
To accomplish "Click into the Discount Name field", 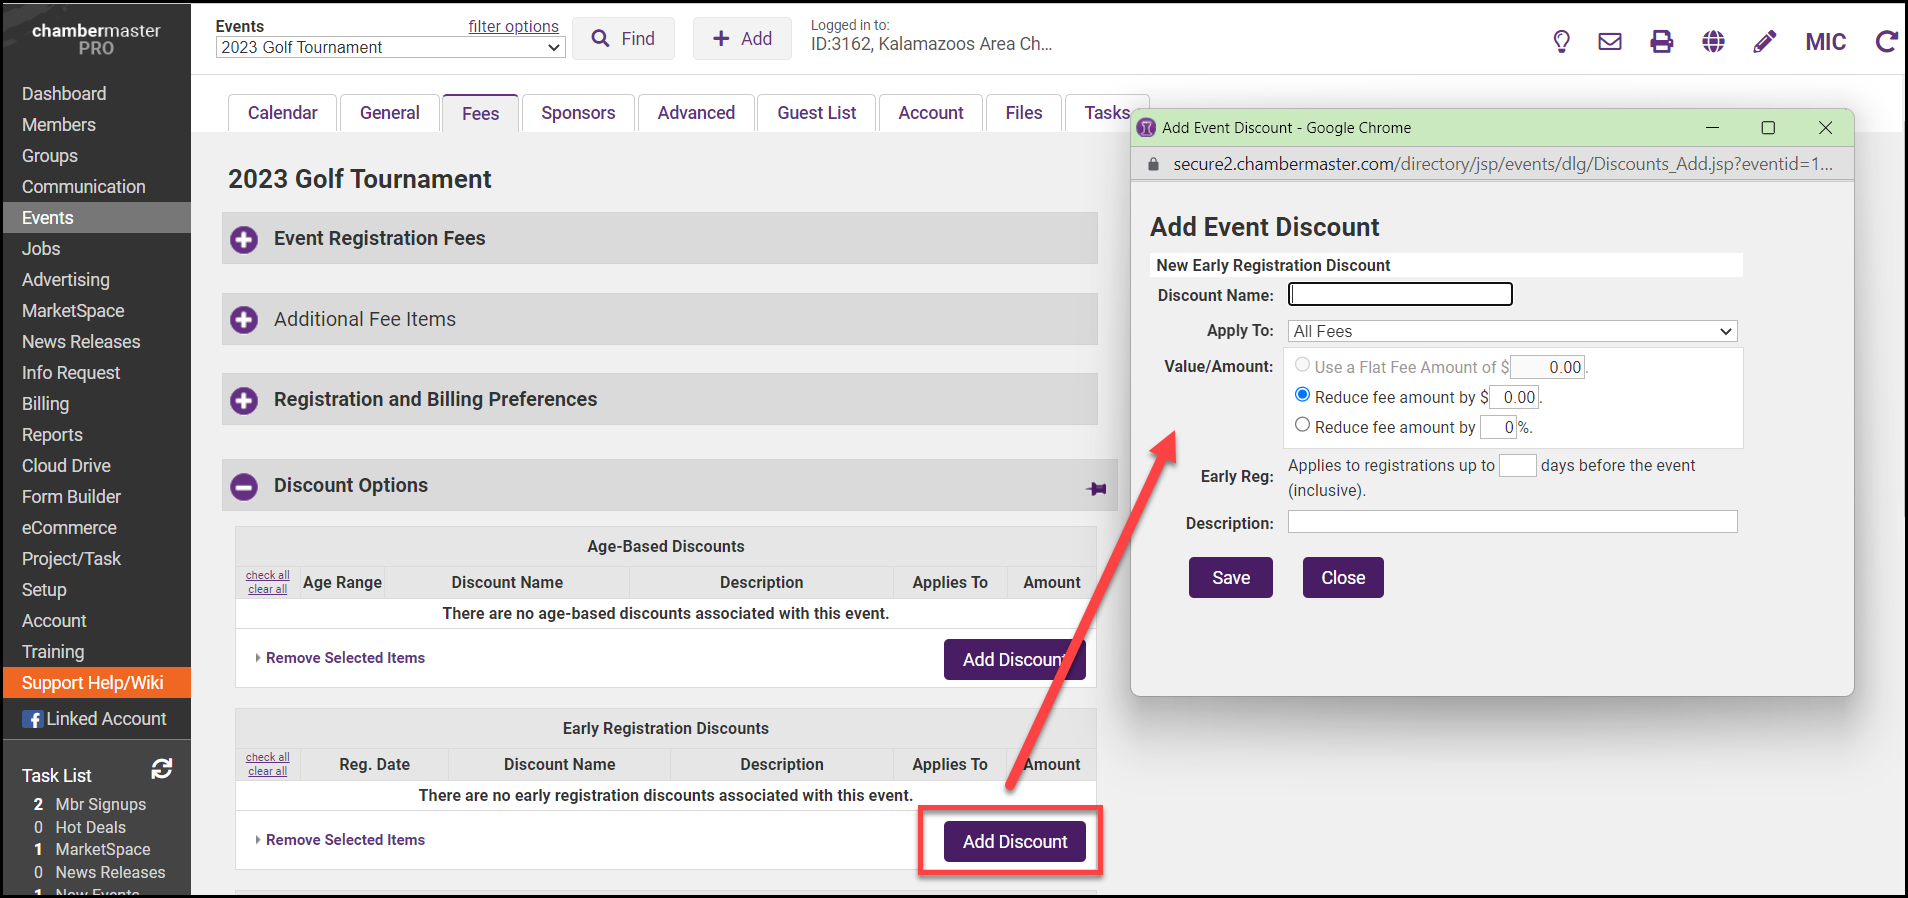I will point(1400,294).
